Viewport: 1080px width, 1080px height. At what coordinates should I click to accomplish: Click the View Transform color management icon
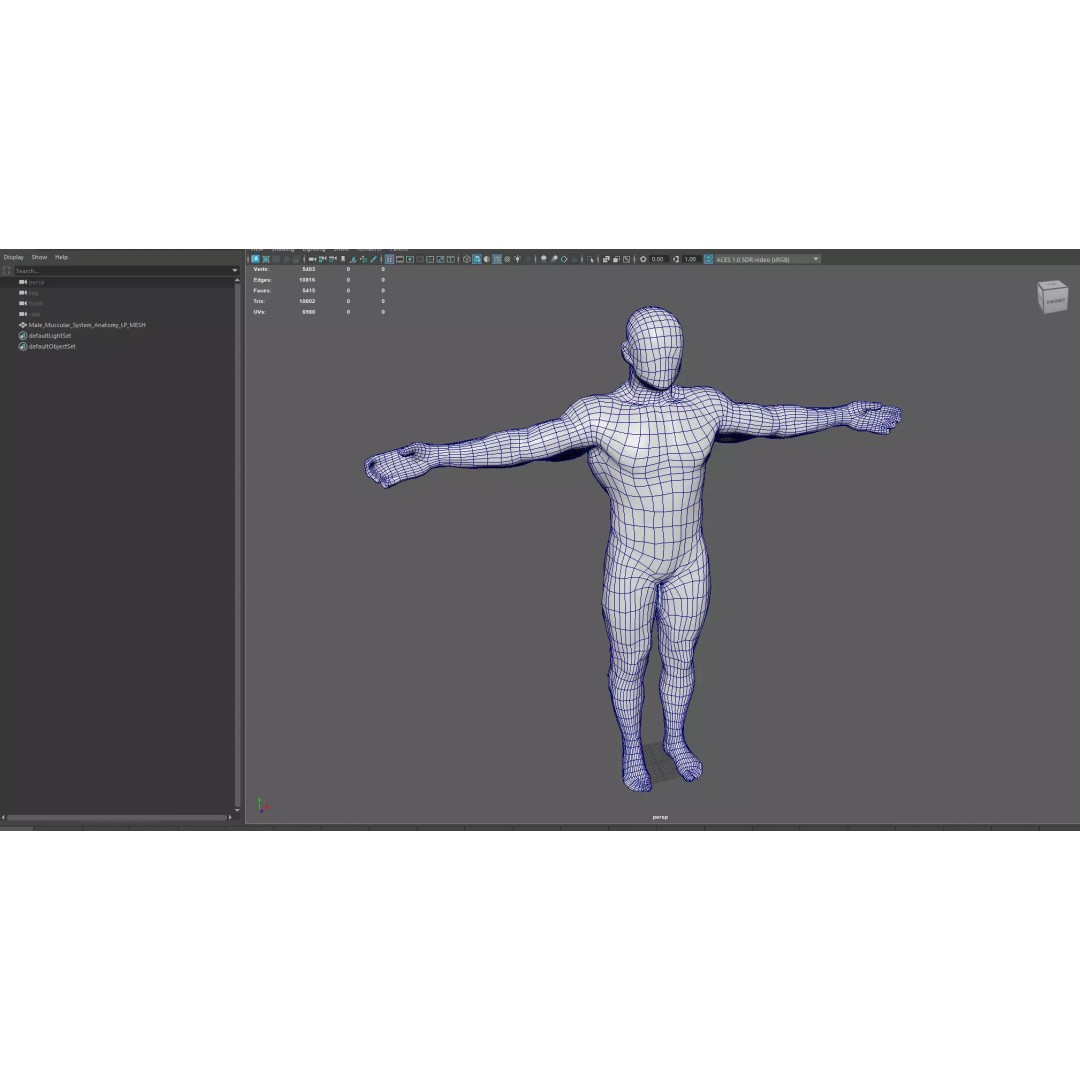click(x=709, y=259)
